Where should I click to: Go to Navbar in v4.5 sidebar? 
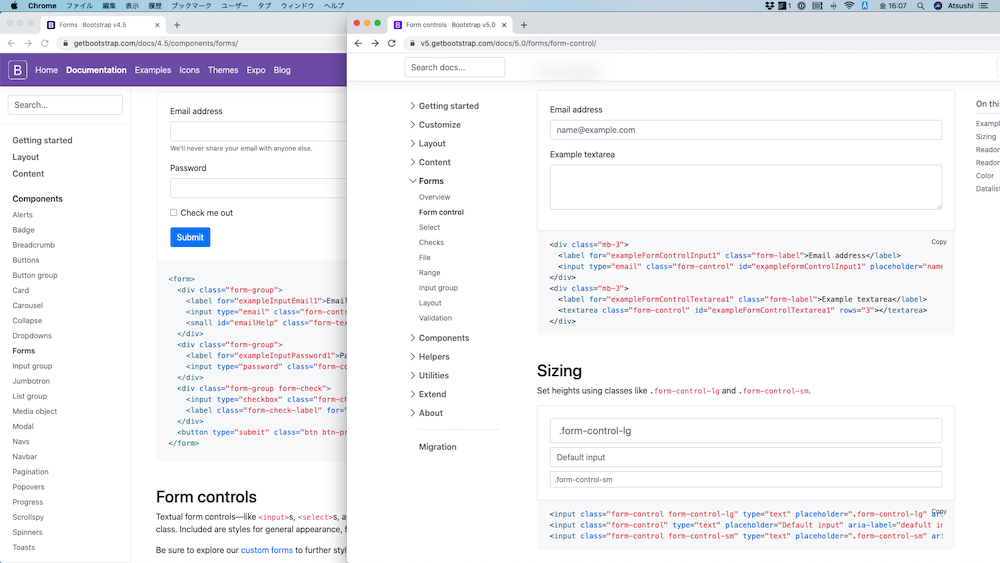[x=24, y=457]
